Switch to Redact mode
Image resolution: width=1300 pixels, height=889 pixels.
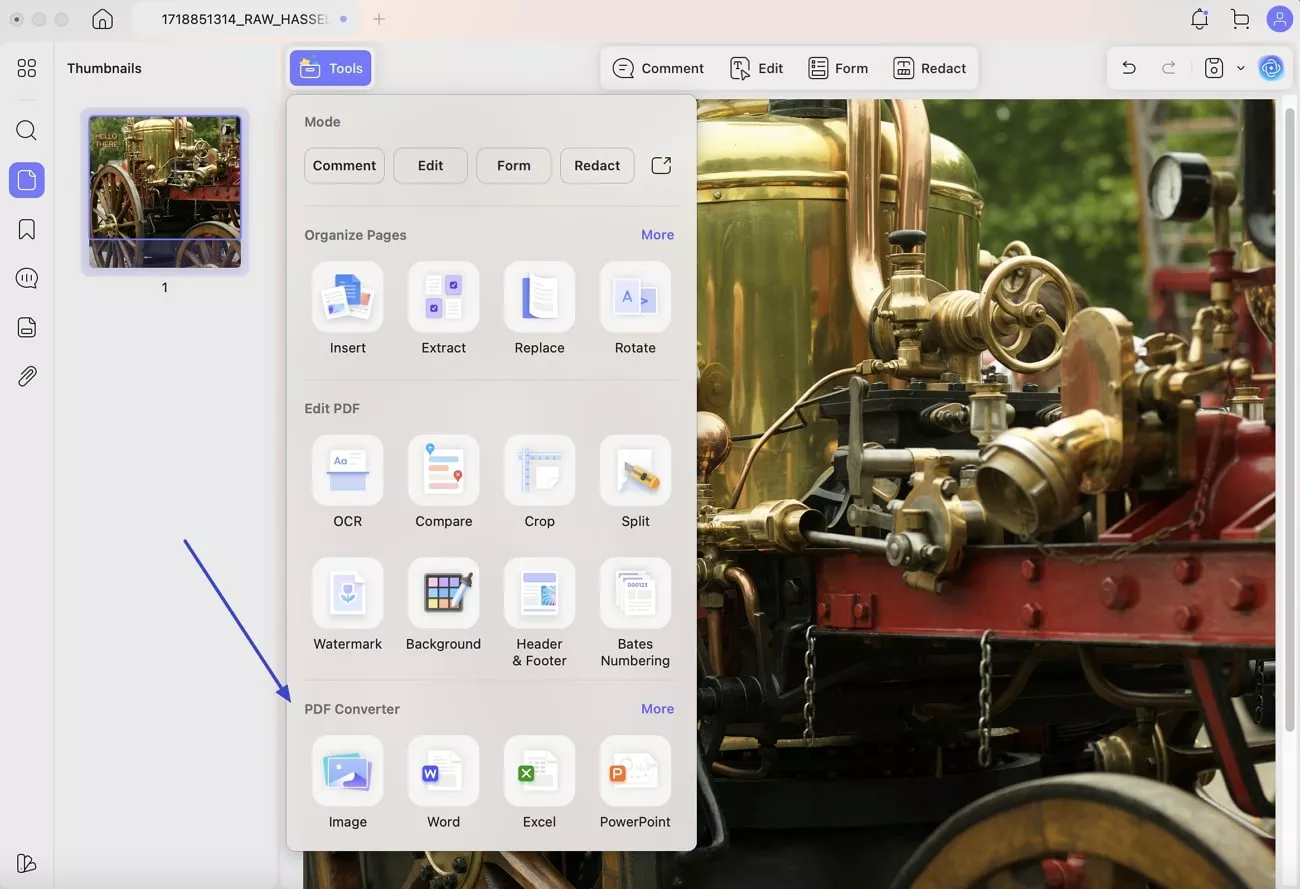click(597, 165)
